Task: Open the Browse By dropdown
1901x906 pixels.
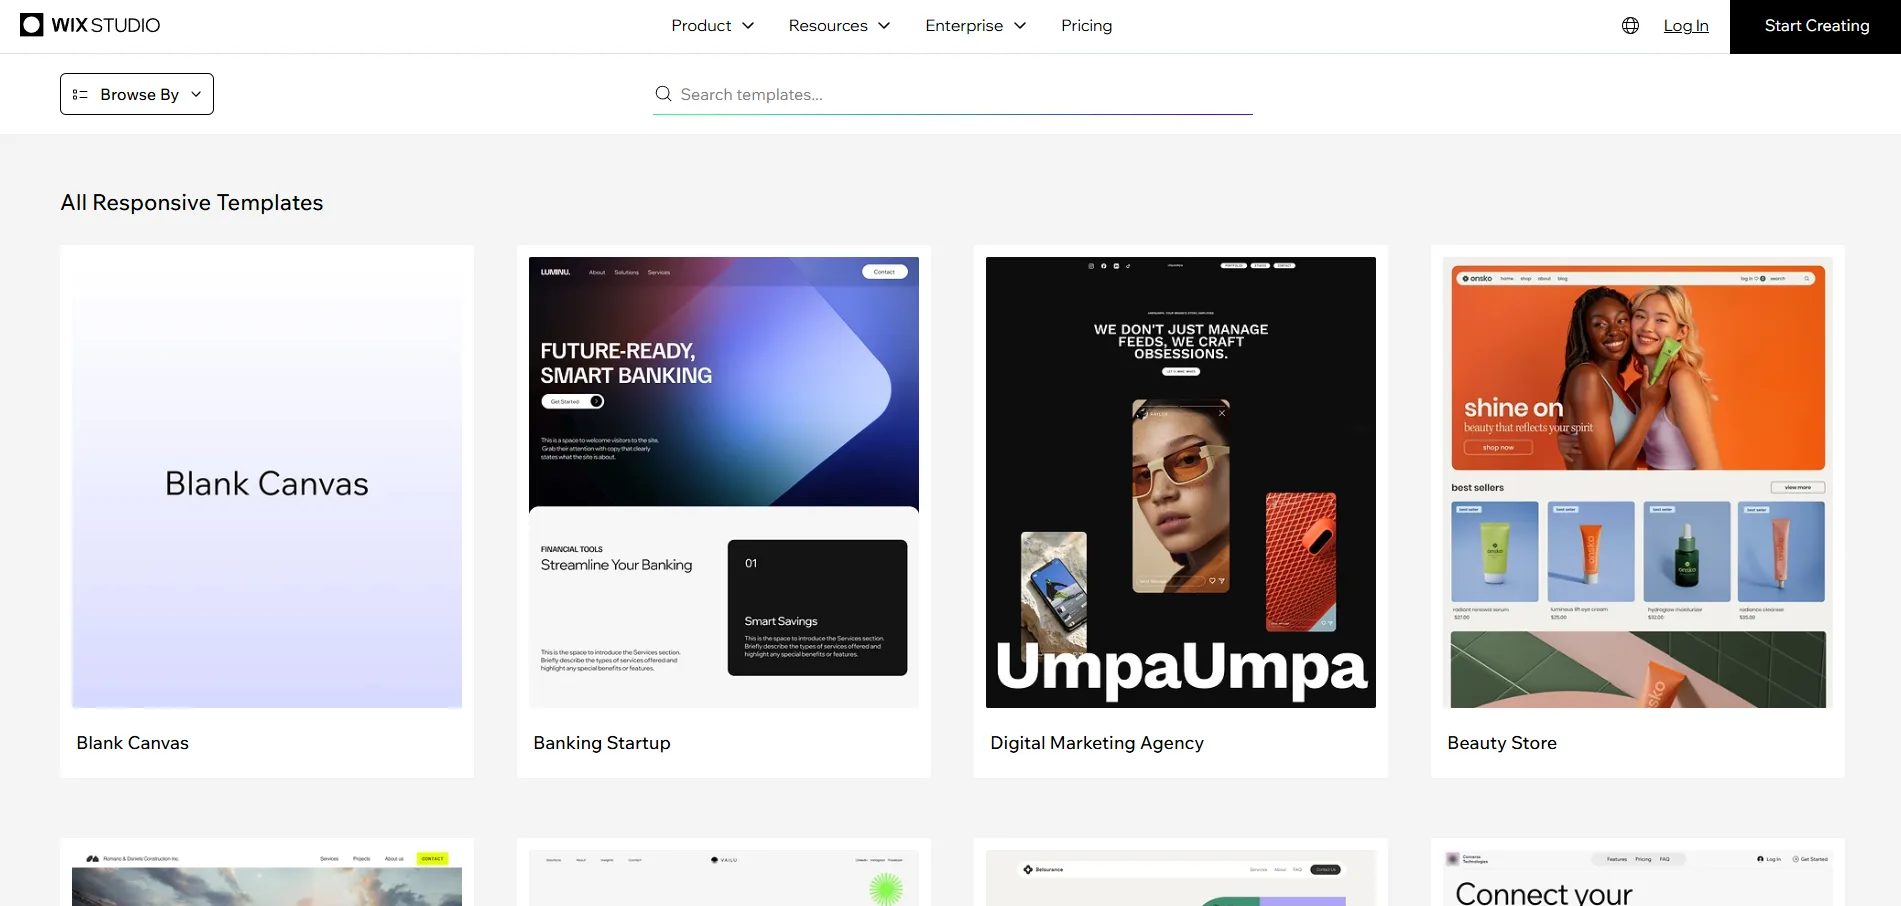Action: click(137, 94)
